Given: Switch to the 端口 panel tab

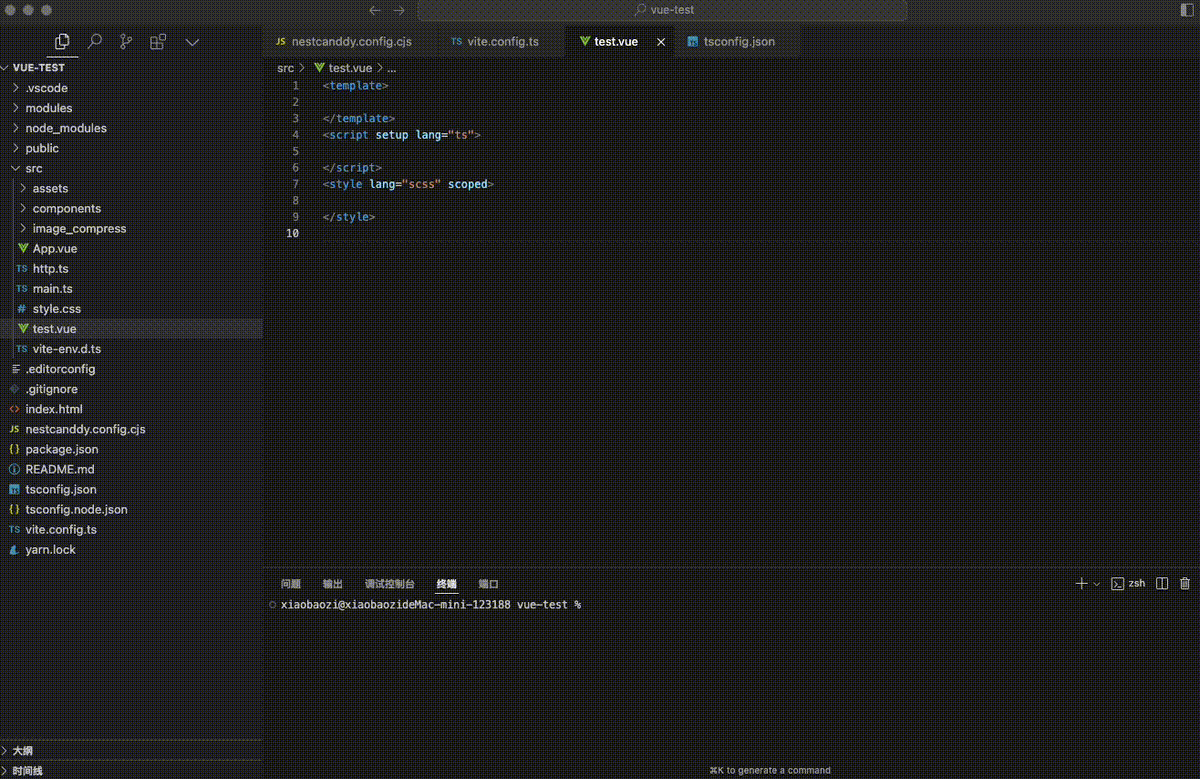Looking at the screenshot, I should [x=488, y=584].
